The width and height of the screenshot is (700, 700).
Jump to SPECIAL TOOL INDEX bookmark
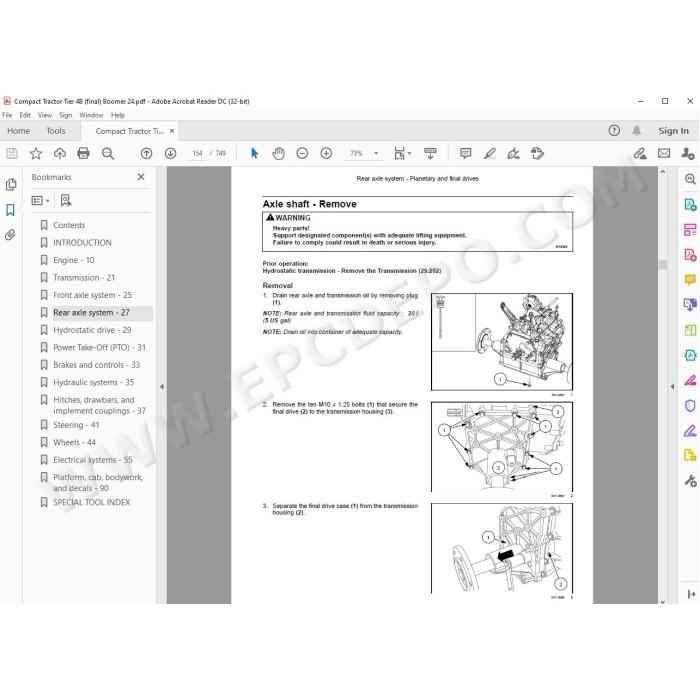coord(92,502)
